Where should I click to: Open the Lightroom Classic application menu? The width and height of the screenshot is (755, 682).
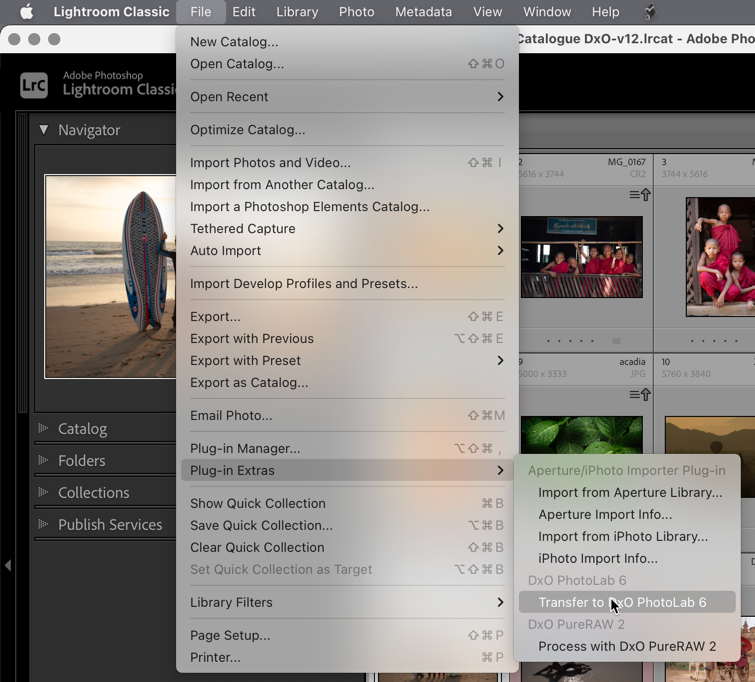pyautogui.click(x=111, y=12)
